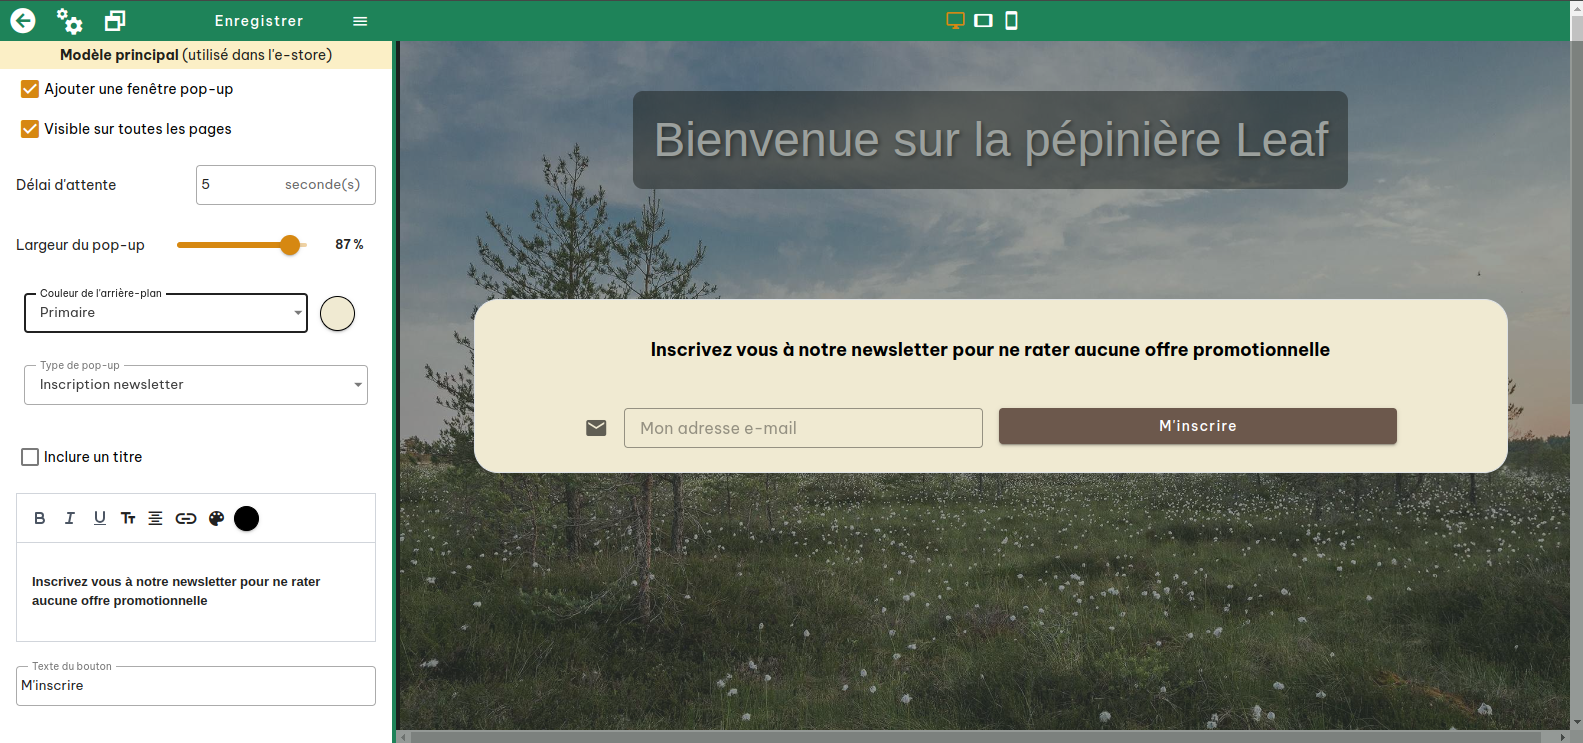Open the Type de pop-up dropdown

tap(196, 385)
